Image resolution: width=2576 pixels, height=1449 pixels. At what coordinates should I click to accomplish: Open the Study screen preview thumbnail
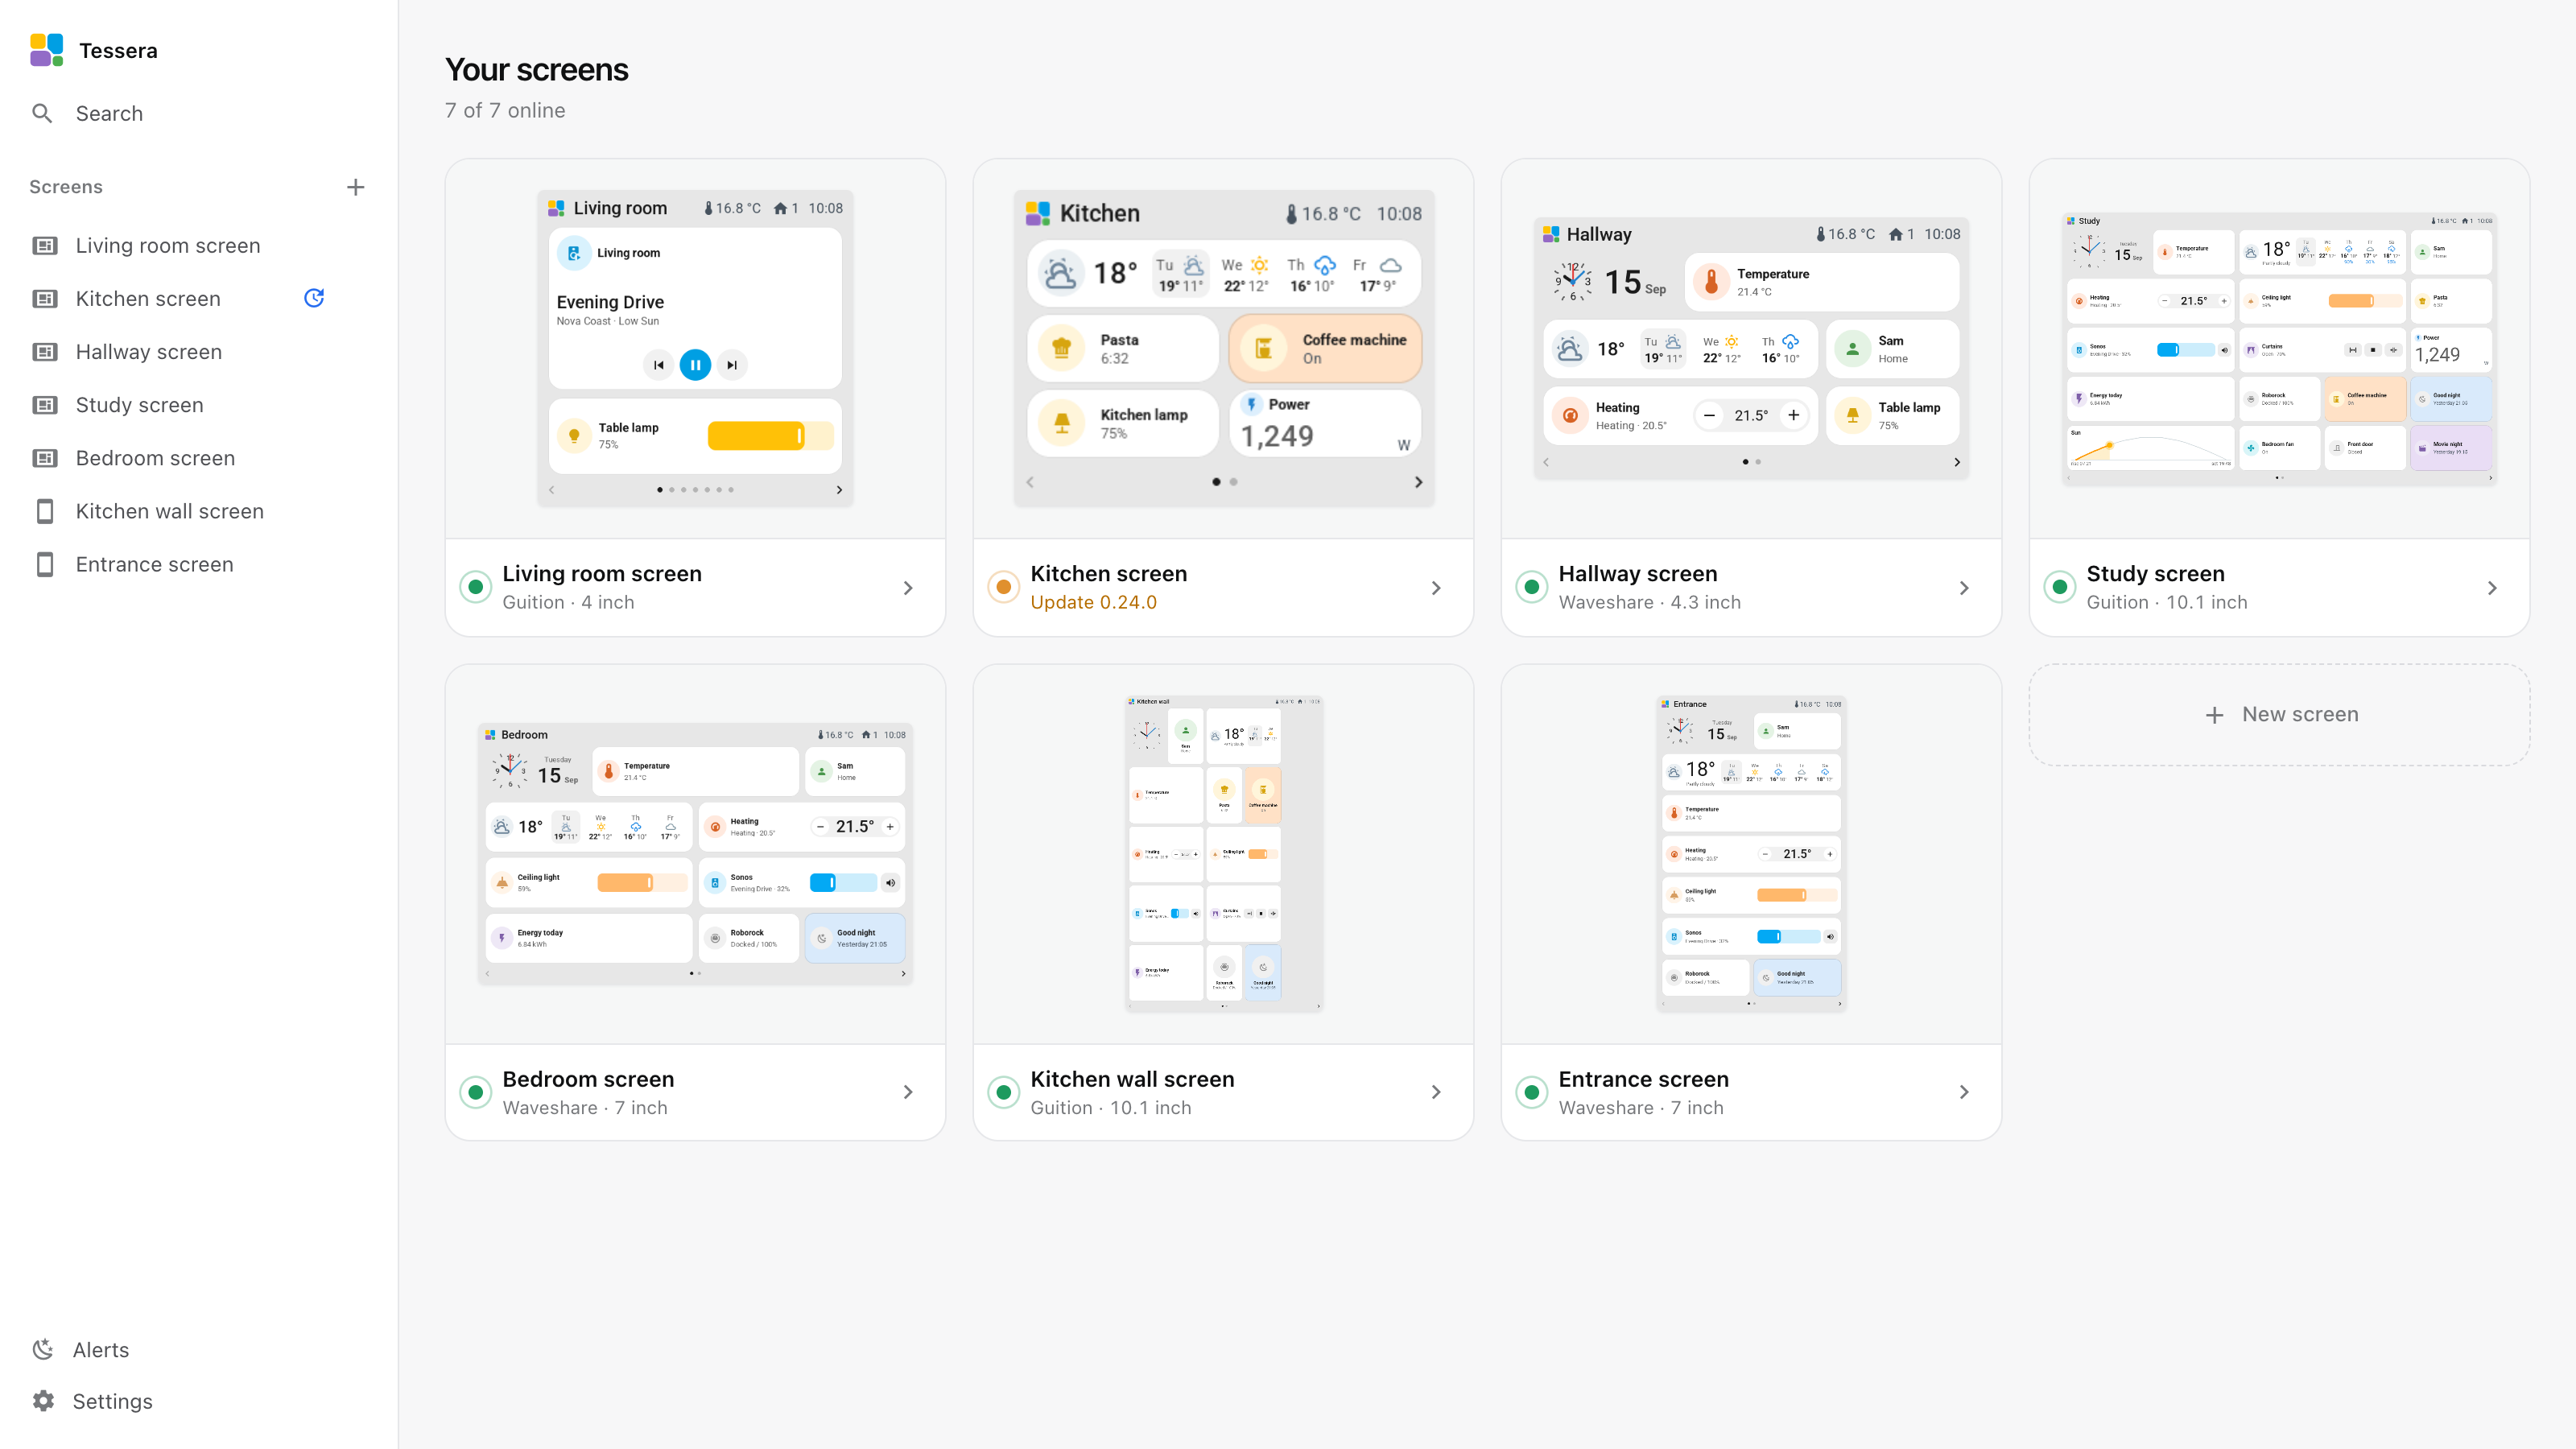click(2280, 349)
